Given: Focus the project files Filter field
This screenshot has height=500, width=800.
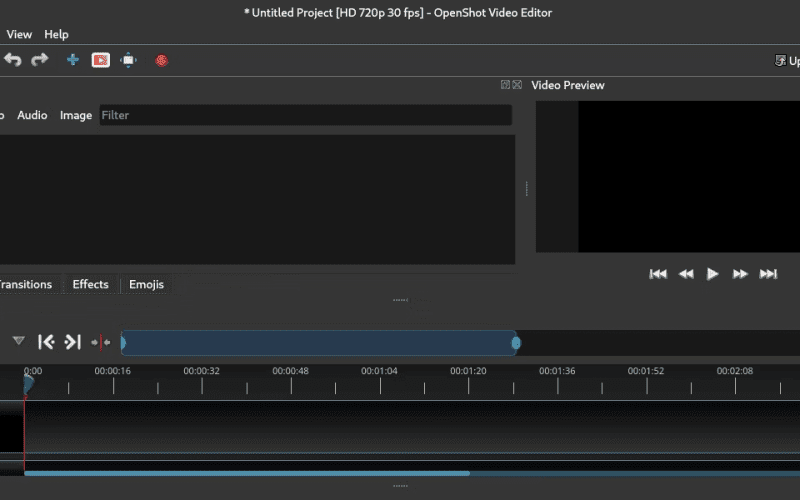Looking at the screenshot, I should pyautogui.click(x=306, y=115).
